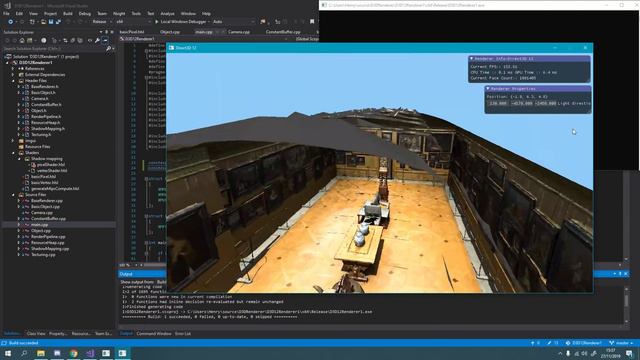Click the Visual Studio taskbar icon
Viewport: 640px width, 360px height.
coord(90,353)
